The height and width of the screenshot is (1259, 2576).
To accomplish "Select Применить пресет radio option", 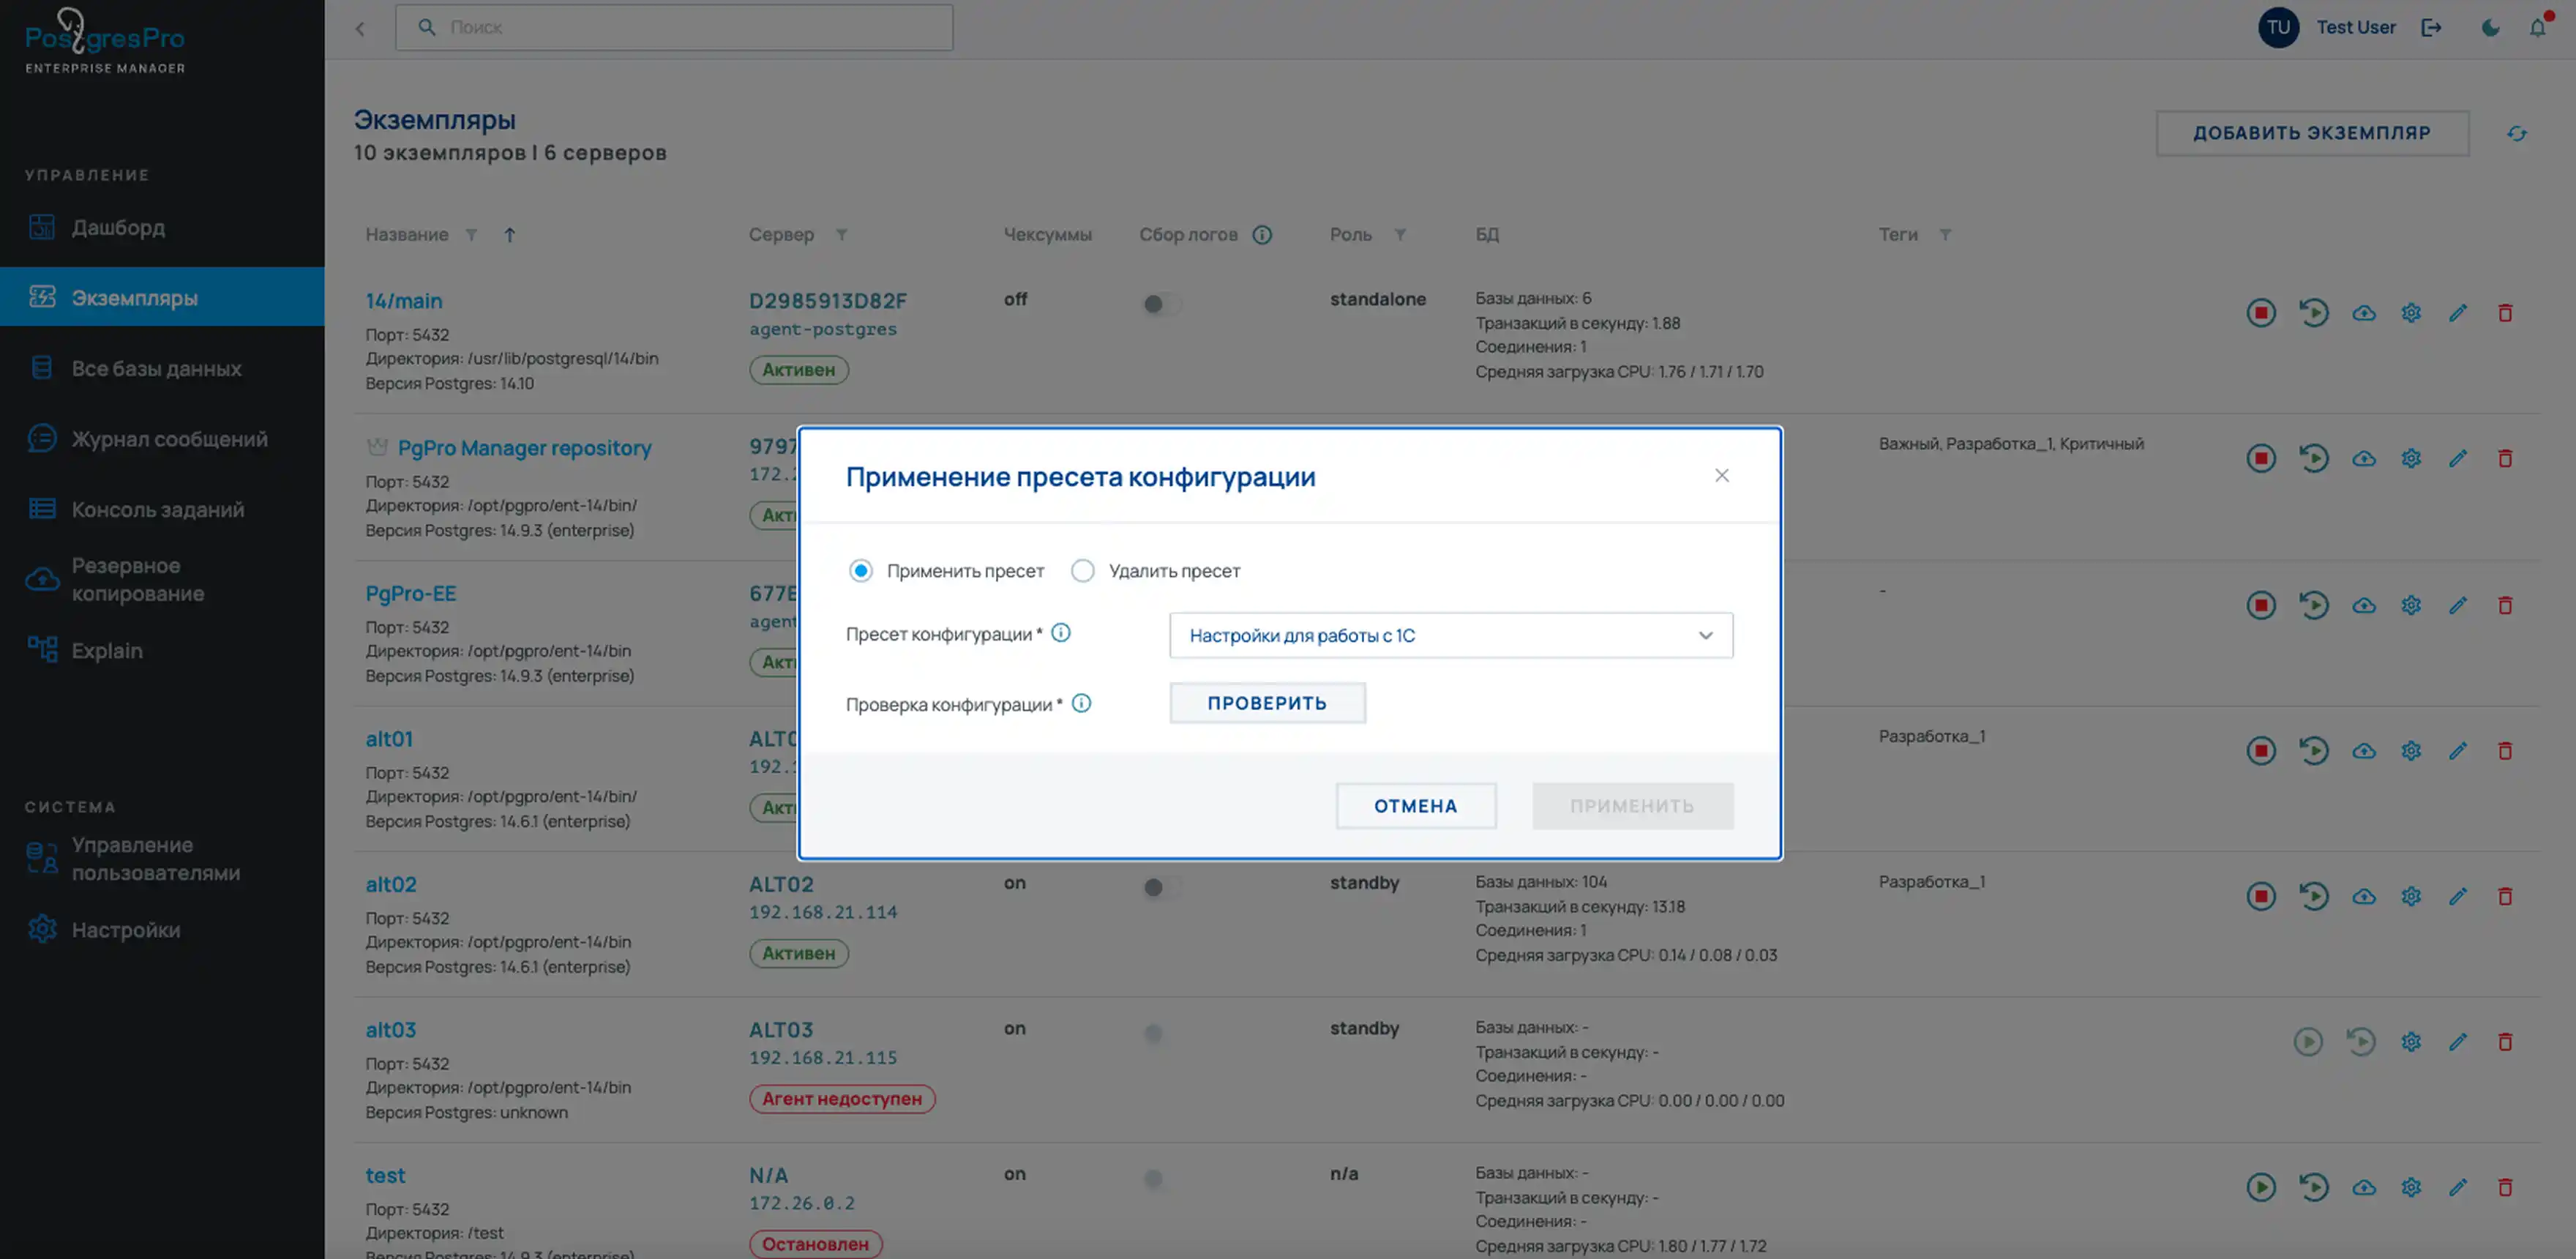I will (860, 571).
